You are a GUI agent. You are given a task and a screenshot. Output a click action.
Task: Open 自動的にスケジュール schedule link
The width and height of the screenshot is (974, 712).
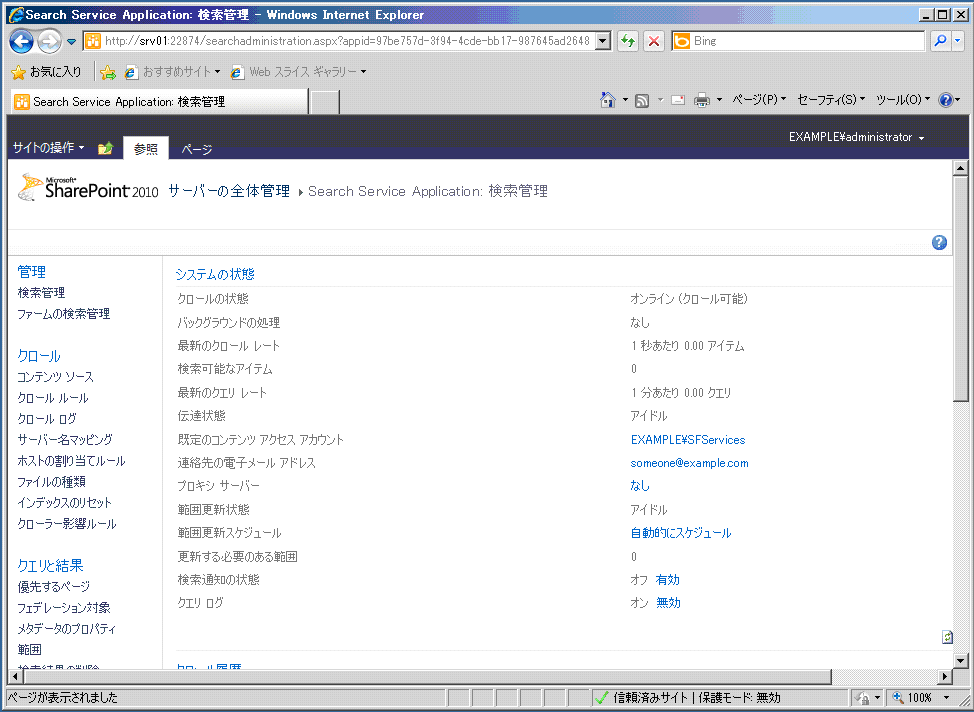click(x=681, y=533)
